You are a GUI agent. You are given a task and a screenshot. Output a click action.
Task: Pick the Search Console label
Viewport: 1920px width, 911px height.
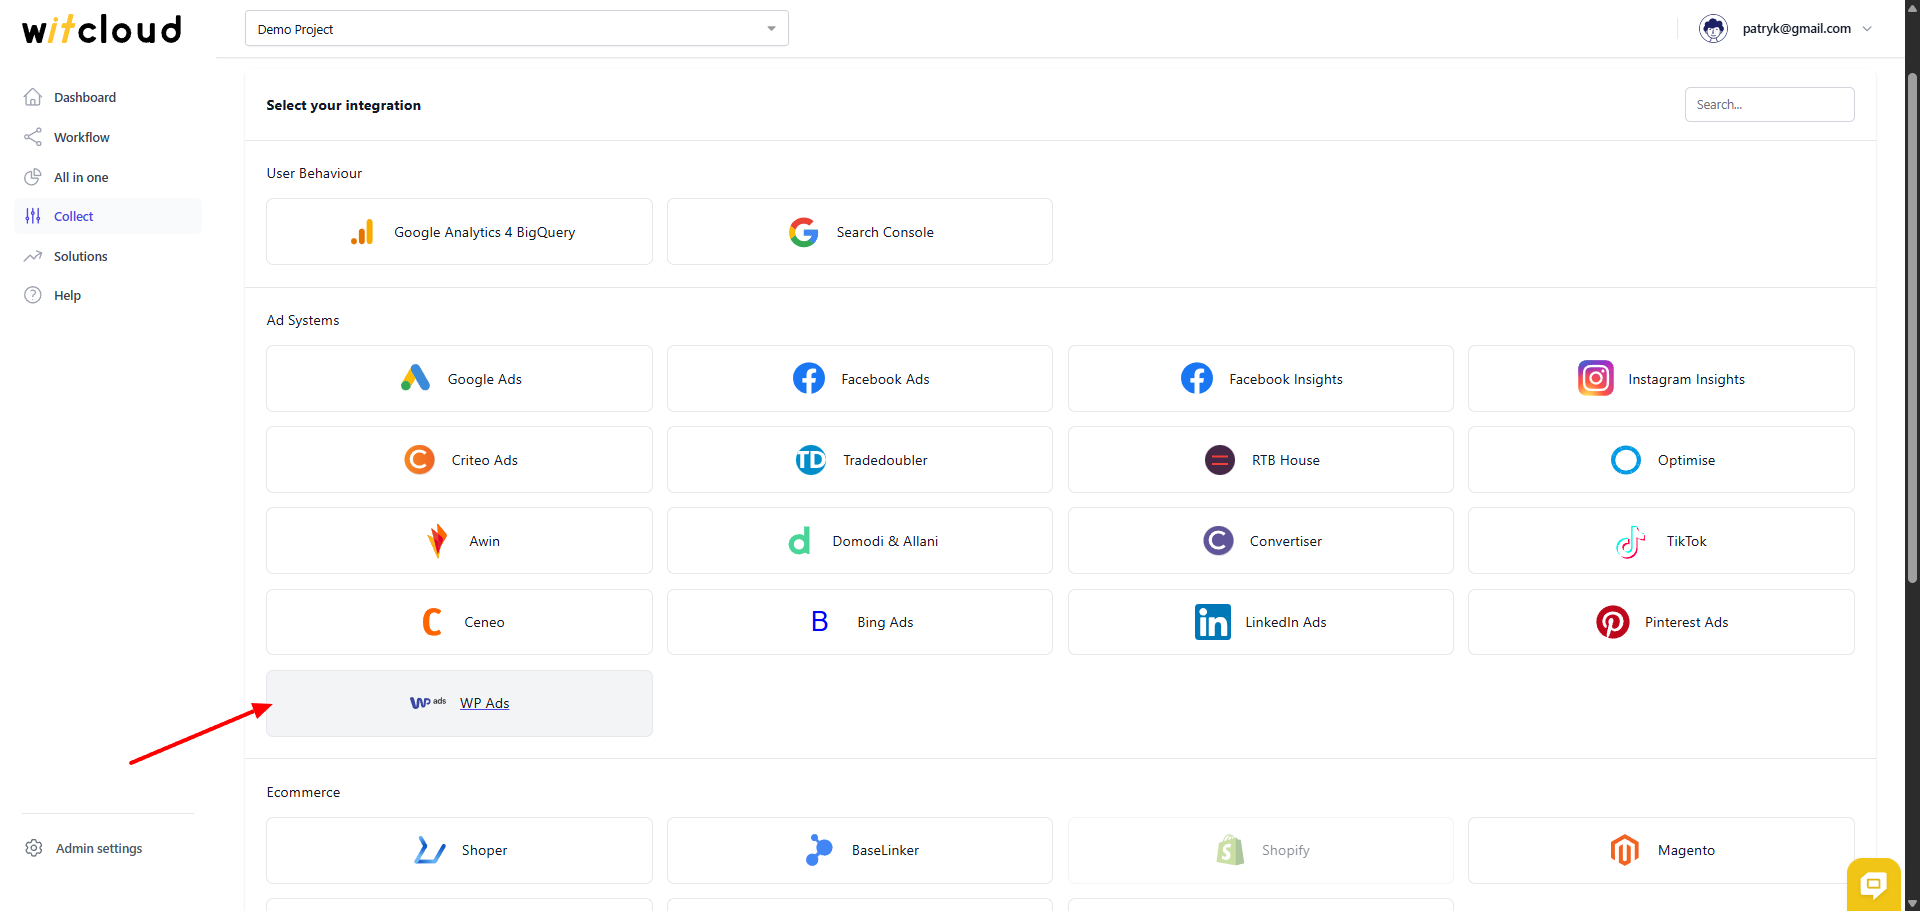tap(885, 232)
